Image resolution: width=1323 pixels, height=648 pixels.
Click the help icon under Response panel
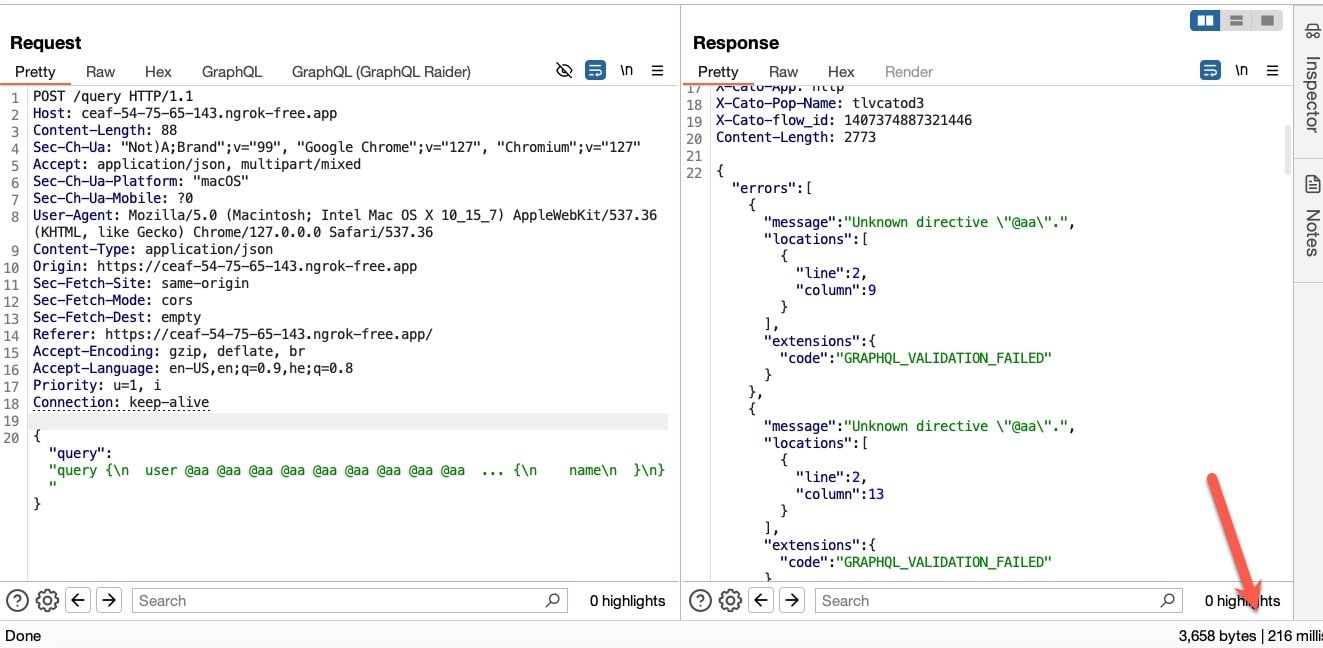[x=700, y=600]
